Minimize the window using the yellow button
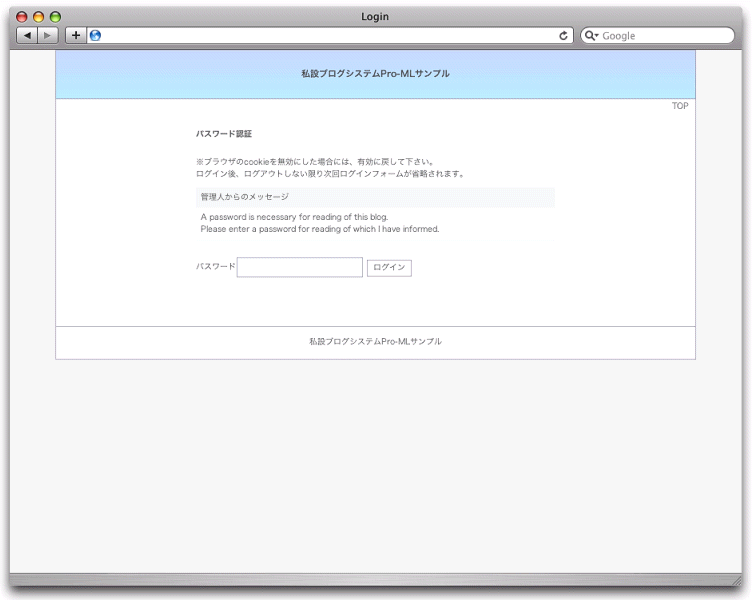752x600 pixels. point(39,17)
